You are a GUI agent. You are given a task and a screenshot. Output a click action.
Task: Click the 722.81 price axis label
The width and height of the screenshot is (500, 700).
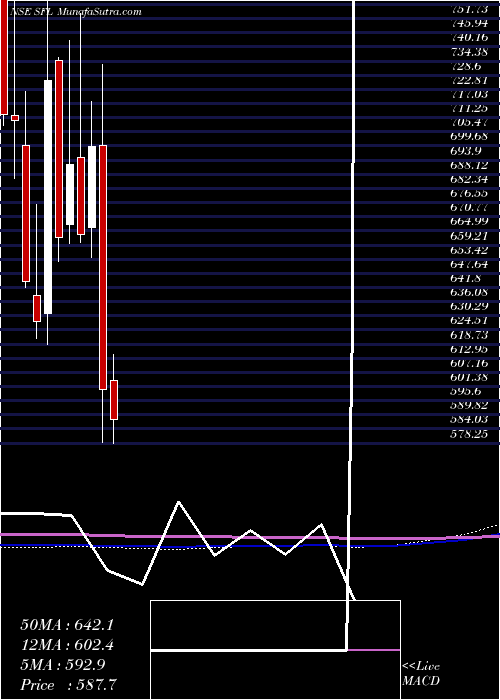[x=469, y=81]
